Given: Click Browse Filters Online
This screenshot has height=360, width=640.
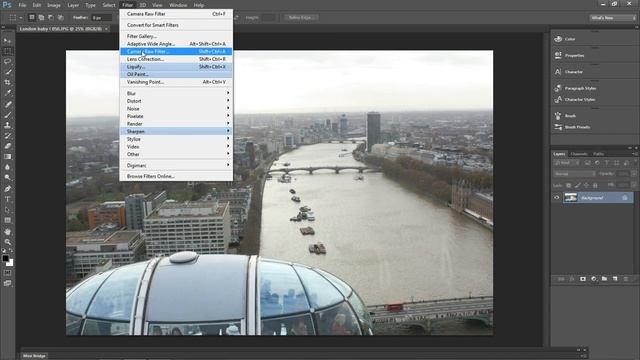Looking at the screenshot, I should coord(176,177).
